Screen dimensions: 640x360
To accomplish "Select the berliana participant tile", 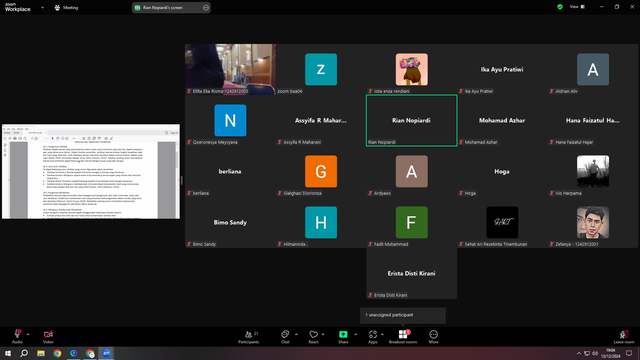I will point(230,171).
